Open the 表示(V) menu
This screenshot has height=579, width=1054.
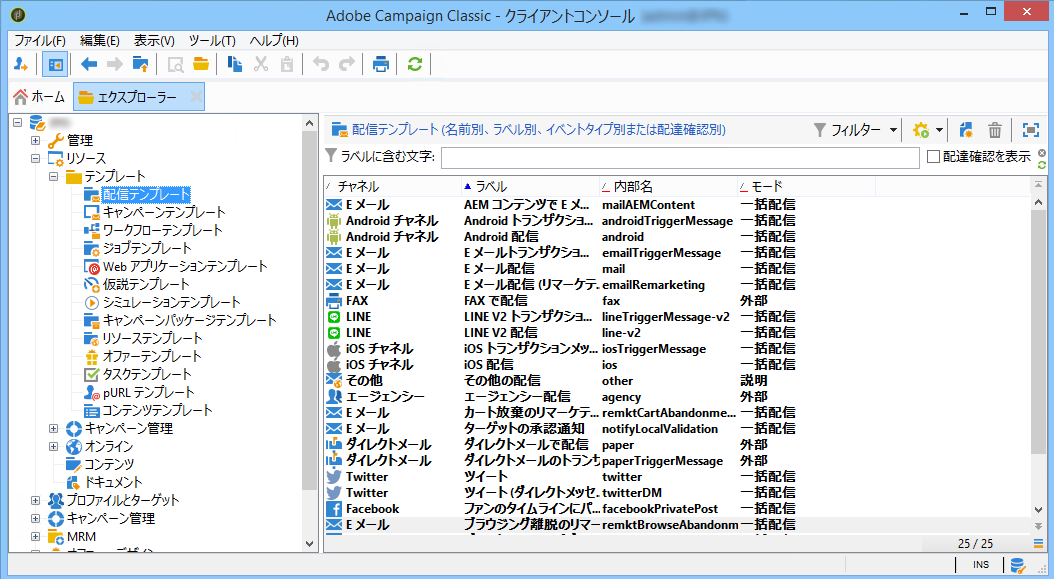[x=154, y=40]
